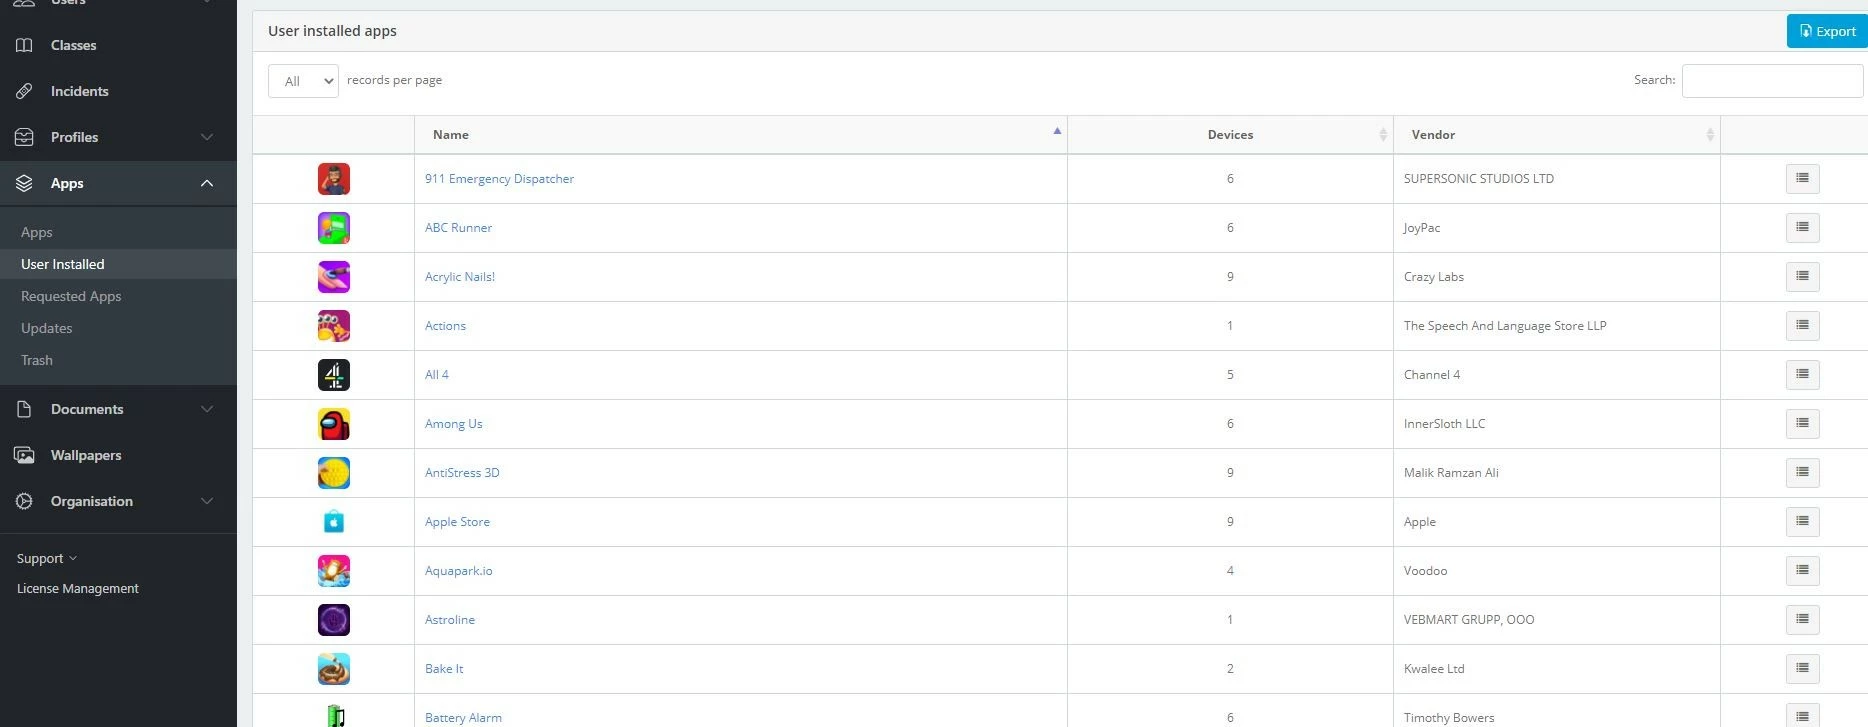Image resolution: width=1868 pixels, height=727 pixels.
Task: Click the AntiStress 3D app icon
Action: [334, 473]
